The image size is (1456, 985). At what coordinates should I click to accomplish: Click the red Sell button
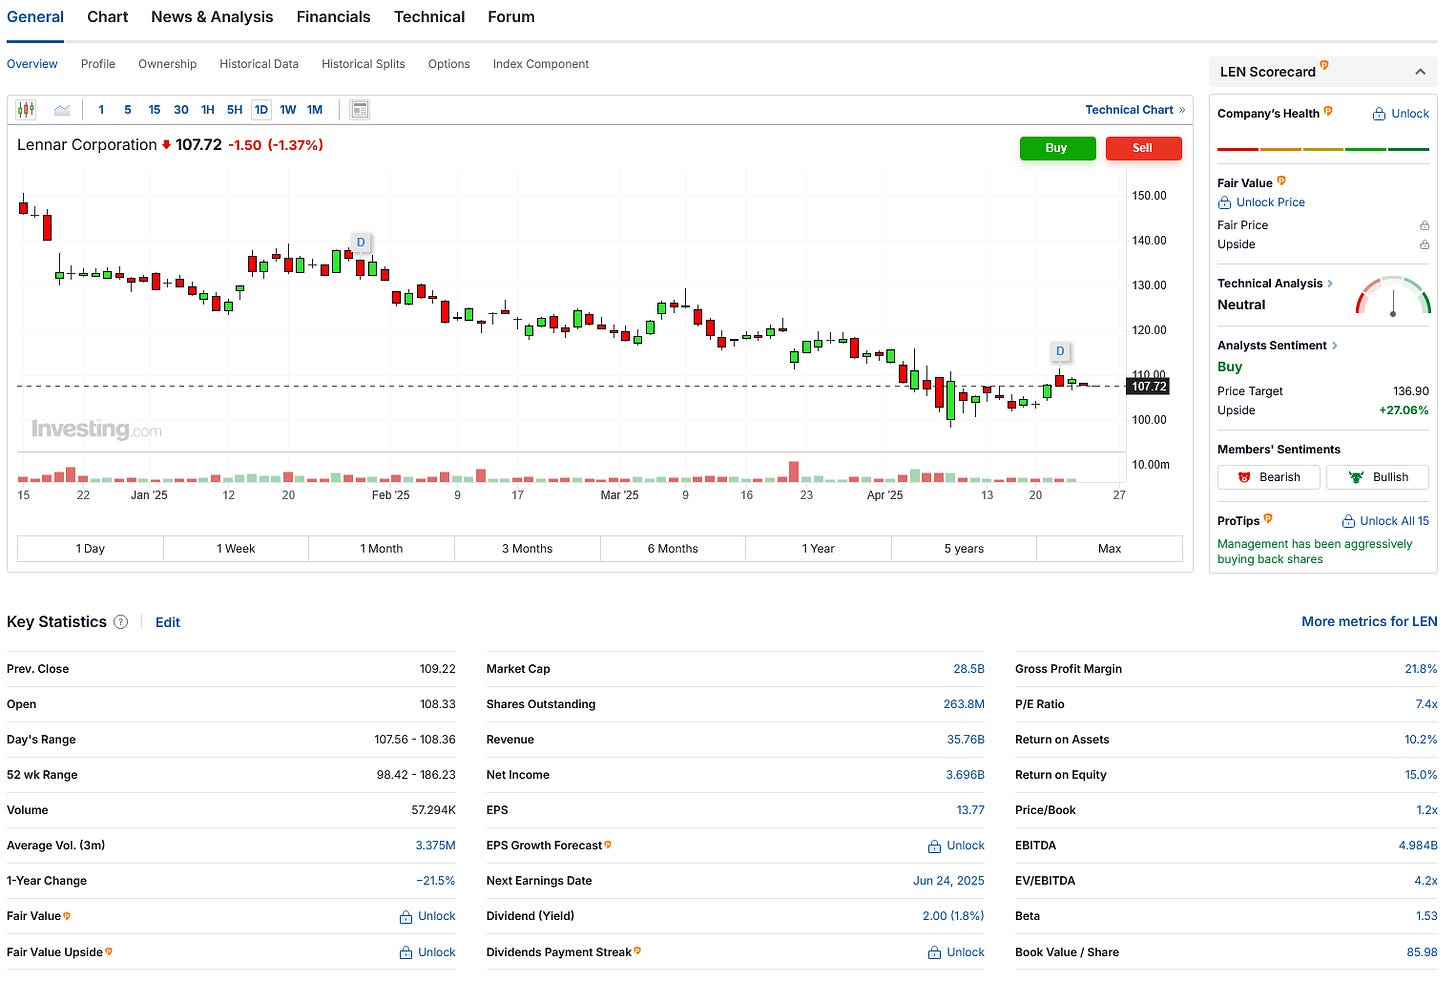[1143, 148]
